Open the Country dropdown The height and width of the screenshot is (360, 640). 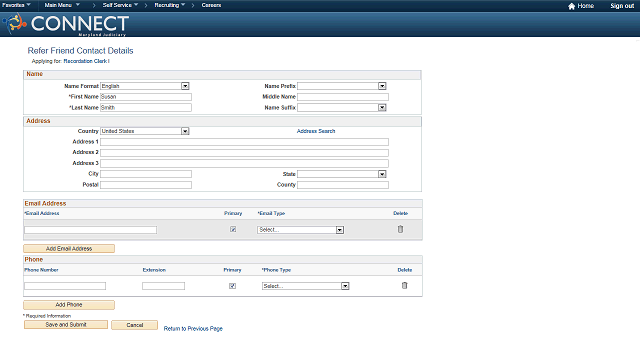145,131
